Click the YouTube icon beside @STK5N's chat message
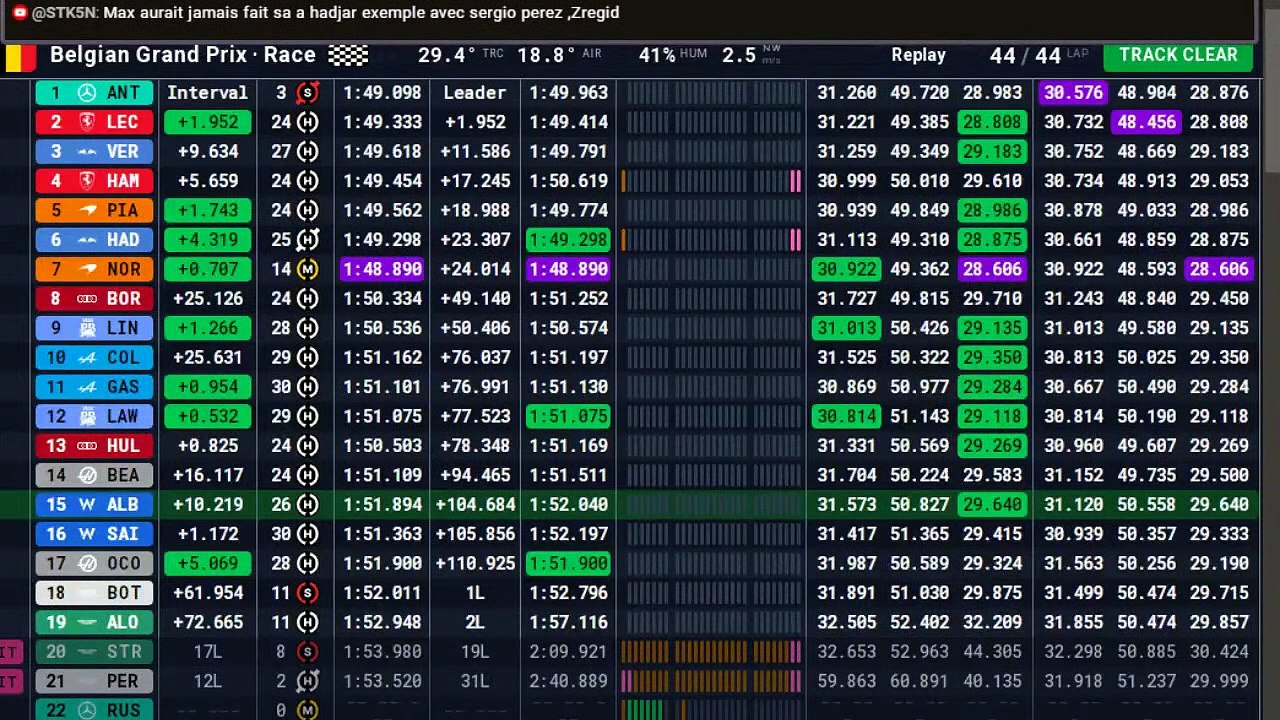The width and height of the screenshot is (1280, 720). (19, 13)
